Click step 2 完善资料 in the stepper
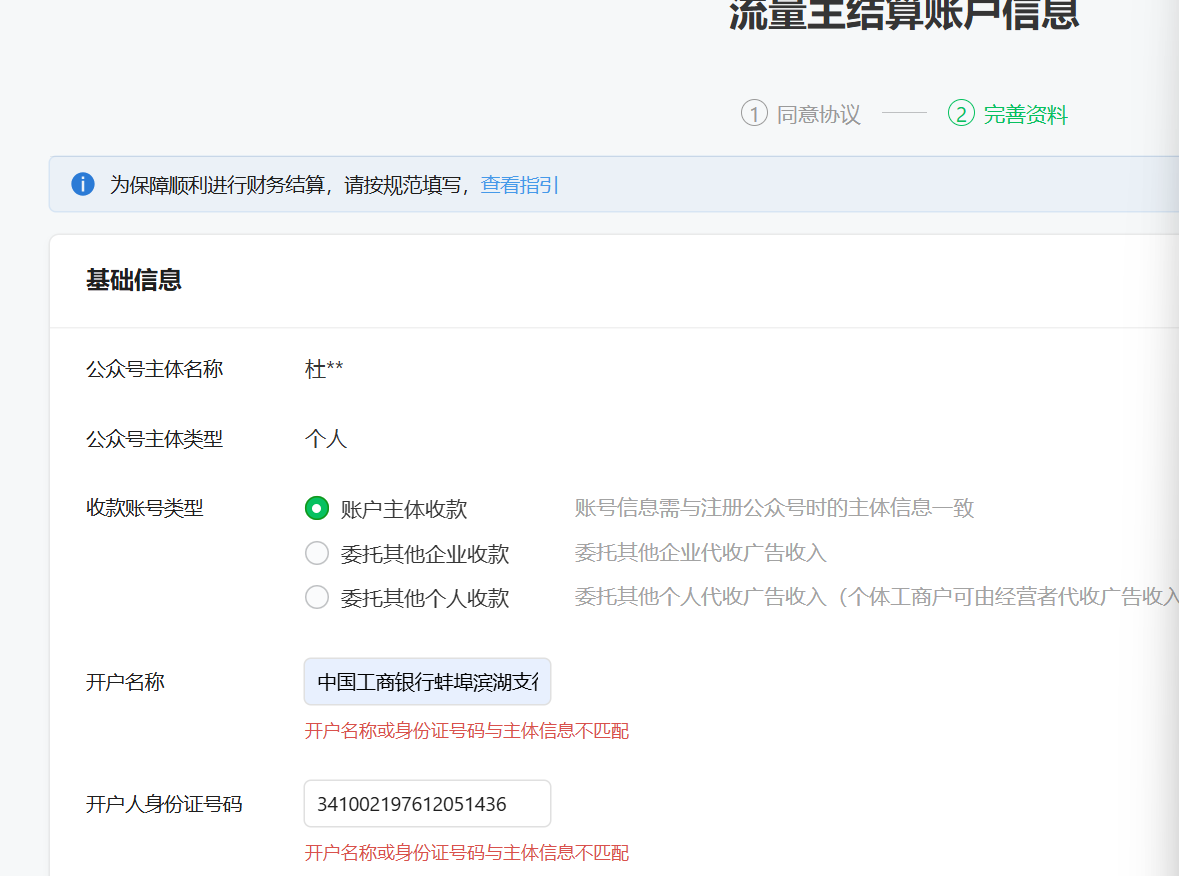 (x=1008, y=114)
